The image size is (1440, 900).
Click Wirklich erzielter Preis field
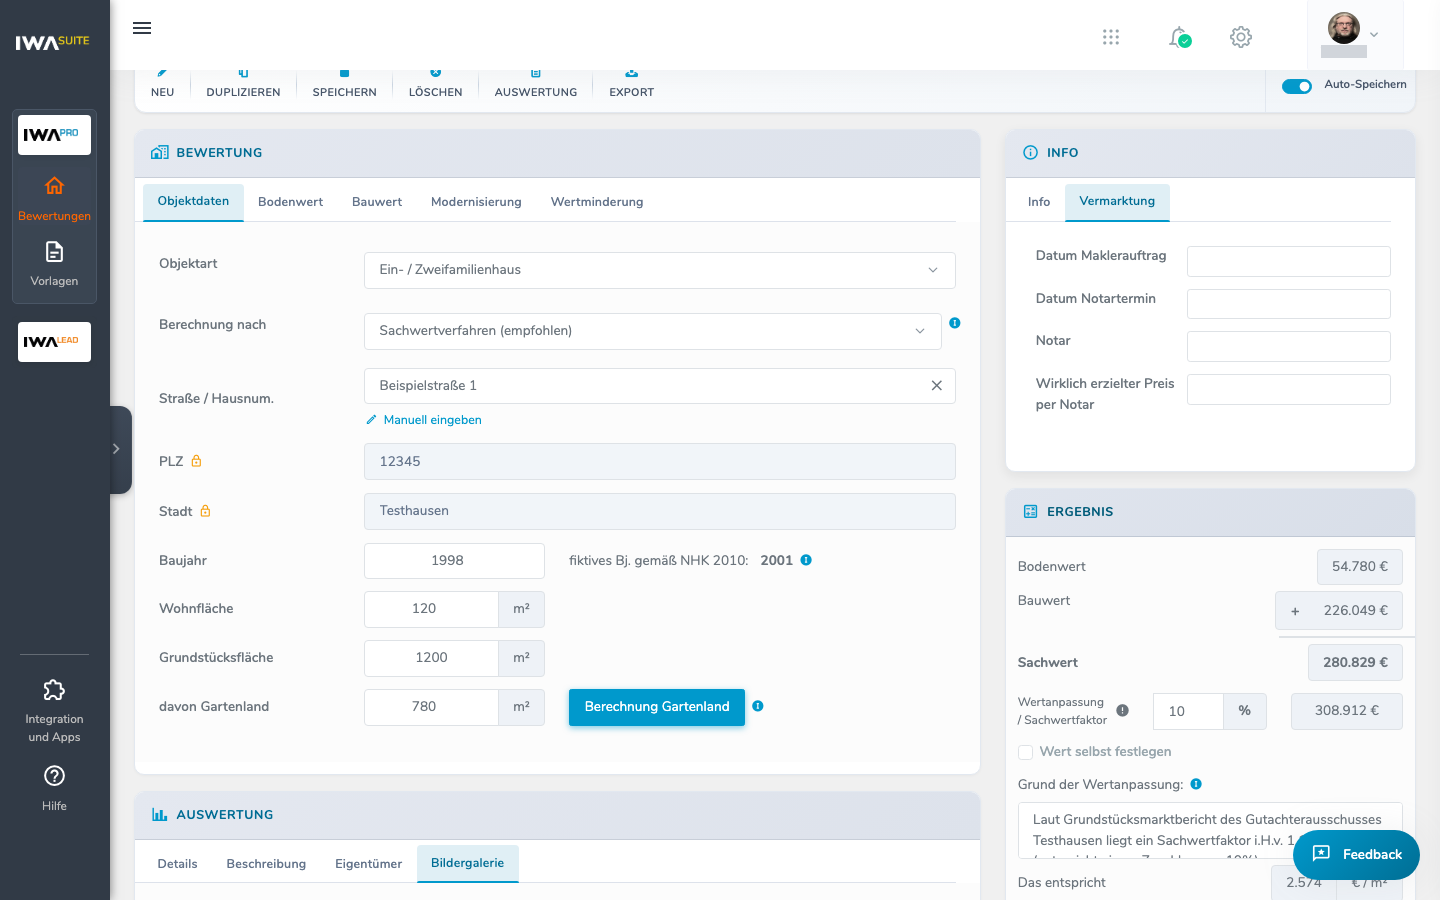(1289, 389)
